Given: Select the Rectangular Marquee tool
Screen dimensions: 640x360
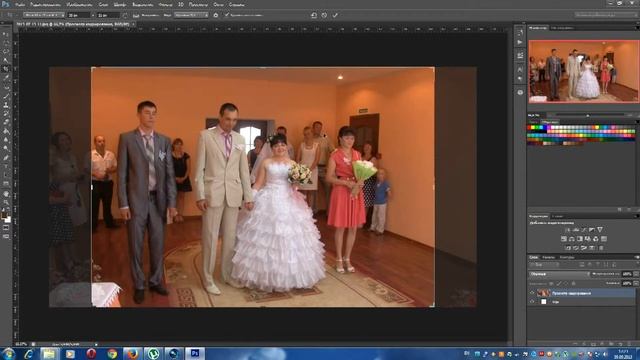Looking at the screenshot, I should tap(6, 43).
